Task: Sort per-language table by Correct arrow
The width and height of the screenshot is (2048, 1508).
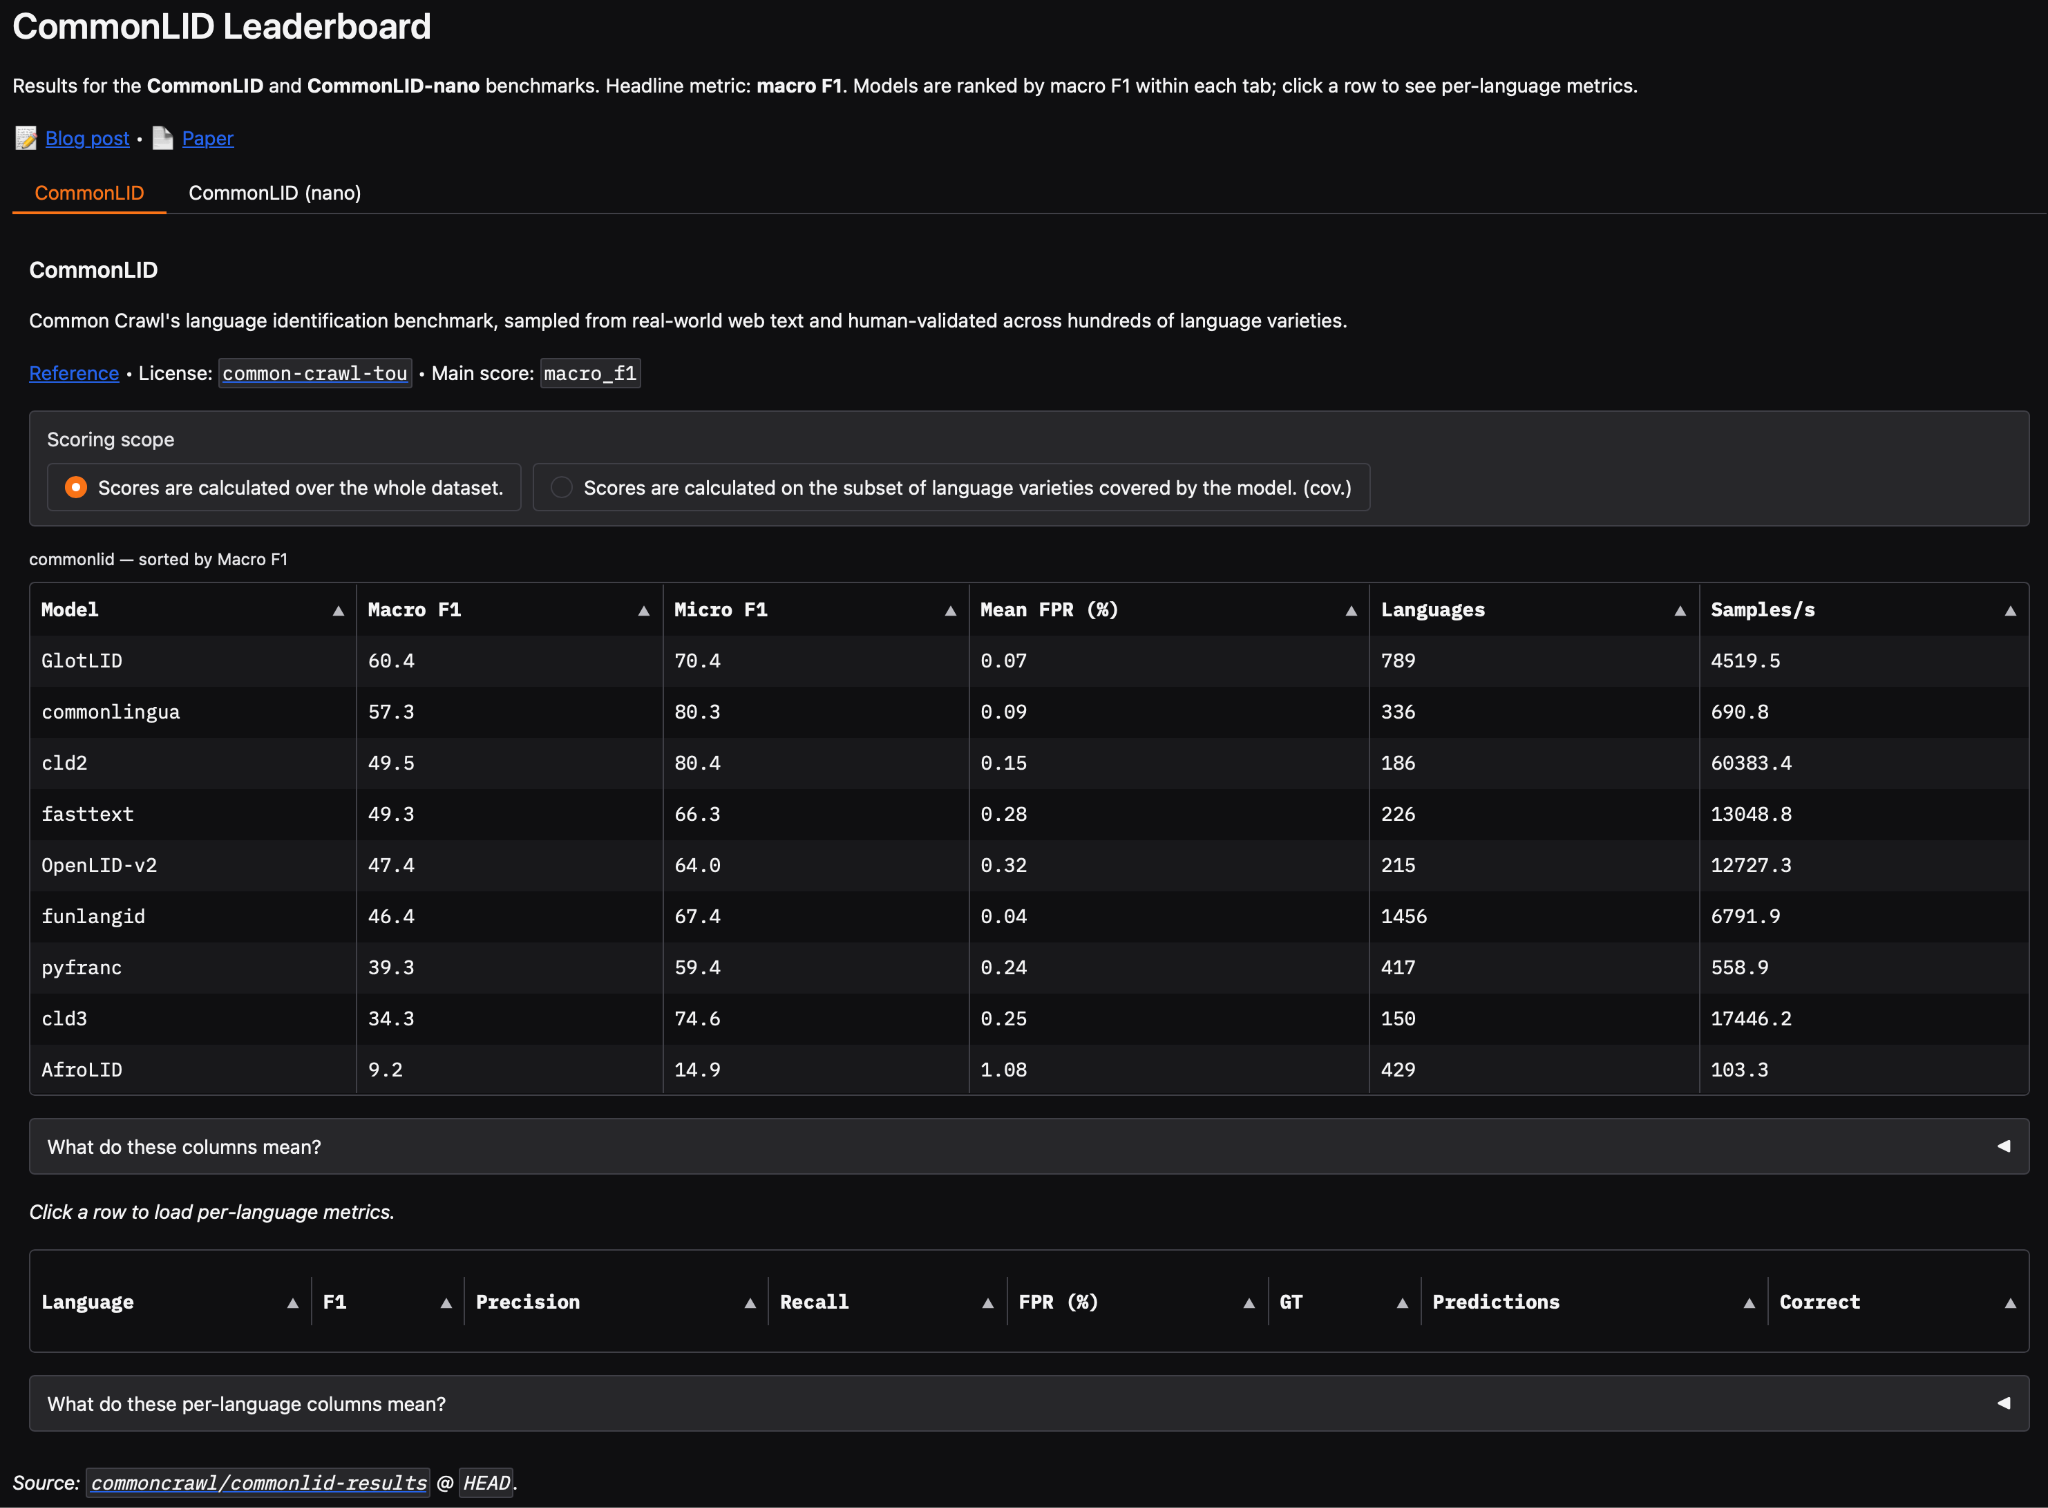Action: 2010,1303
